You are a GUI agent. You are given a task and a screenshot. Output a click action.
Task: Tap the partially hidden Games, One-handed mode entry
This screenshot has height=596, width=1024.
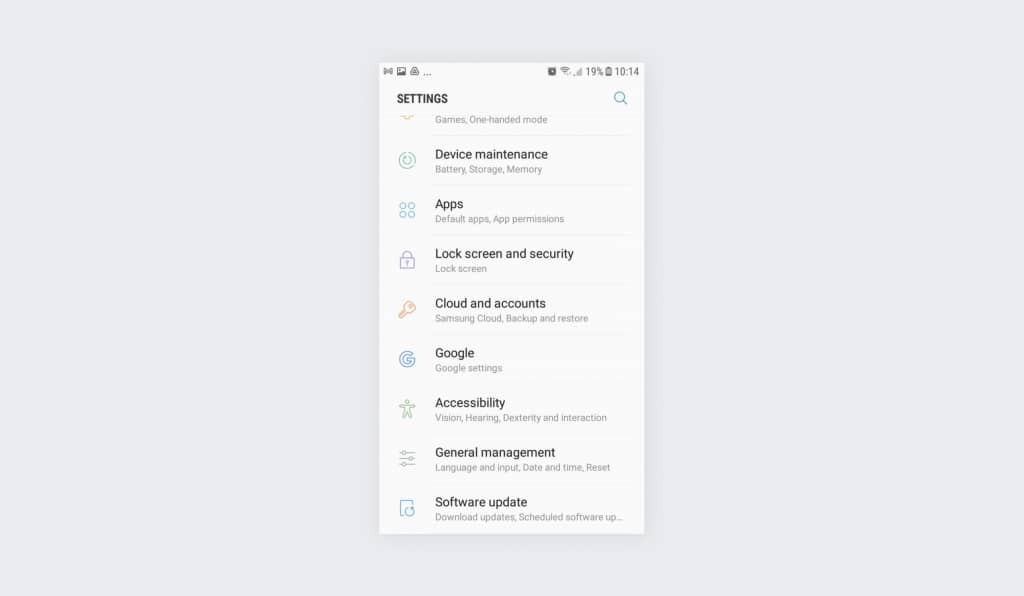click(511, 122)
